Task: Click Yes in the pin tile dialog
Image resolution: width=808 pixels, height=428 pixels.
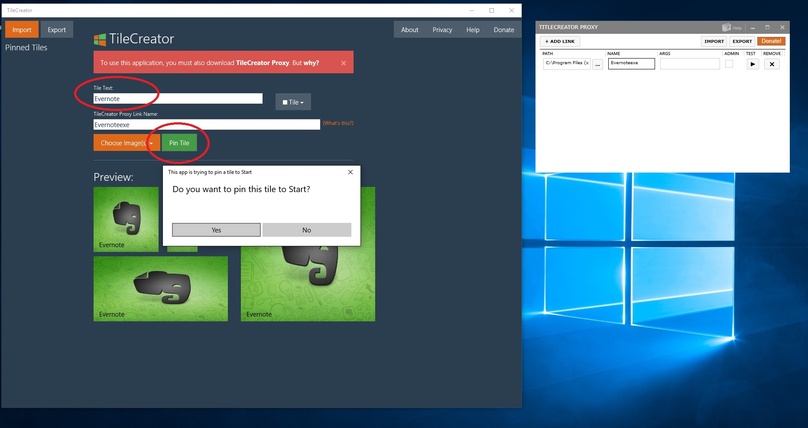Action: (x=216, y=230)
